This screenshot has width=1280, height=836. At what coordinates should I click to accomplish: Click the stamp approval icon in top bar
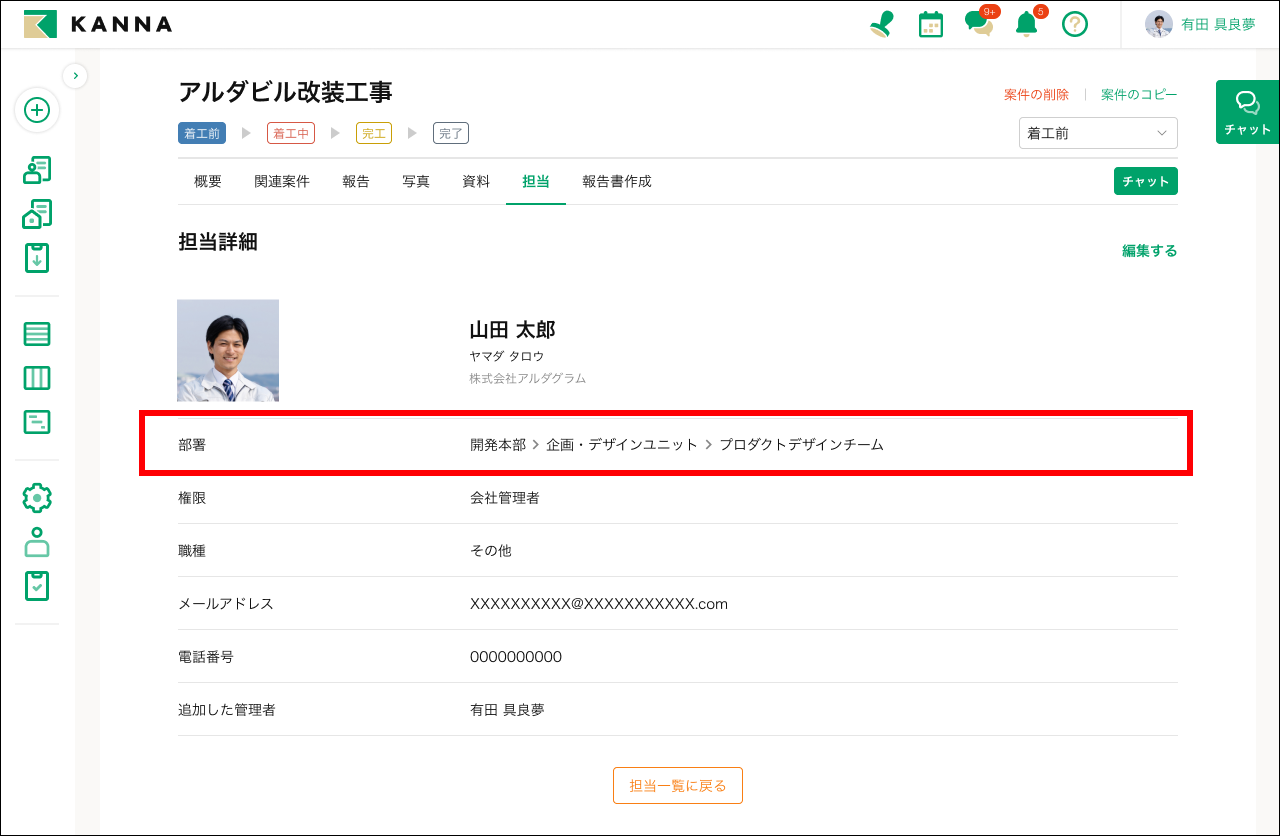(x=881, y=24)
